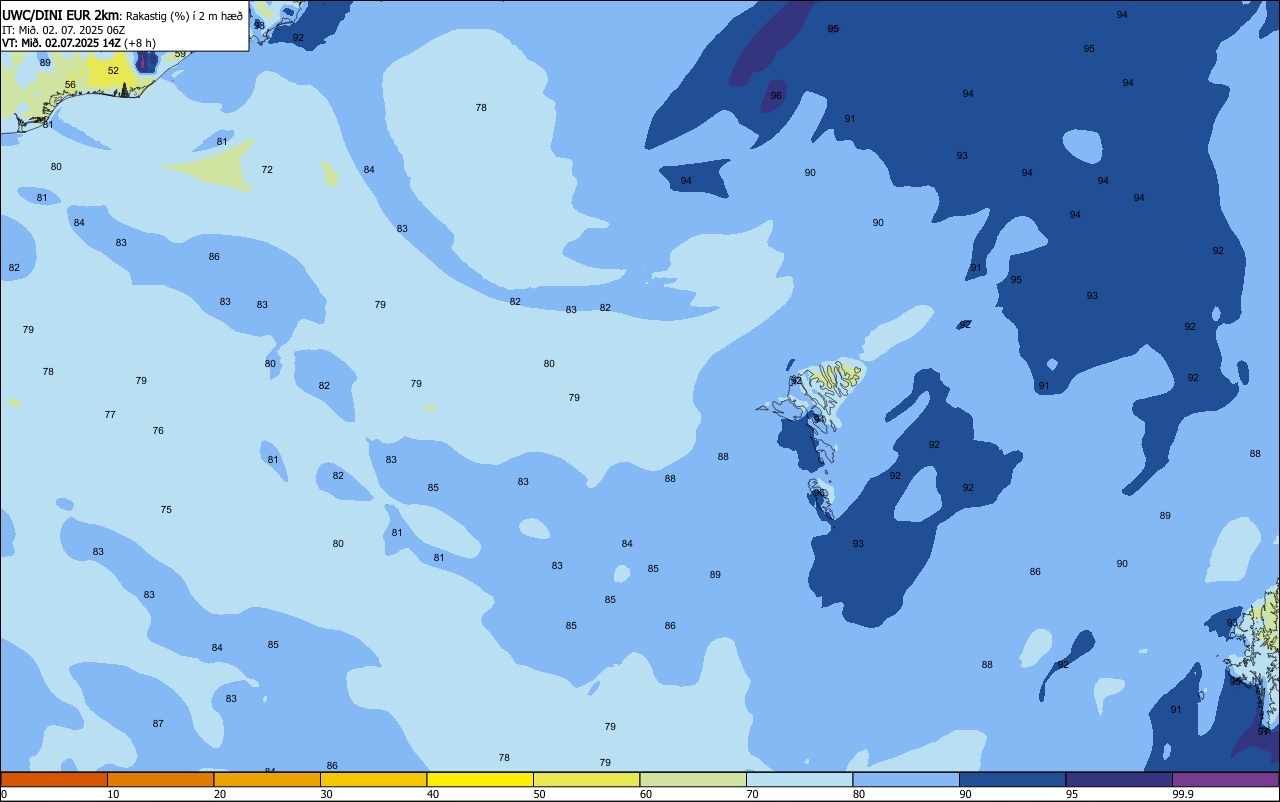Click the dark red 0–10 legend color band
This screenshot has width=1280, height=802.
pyautogui.click(x=54, y=779)
